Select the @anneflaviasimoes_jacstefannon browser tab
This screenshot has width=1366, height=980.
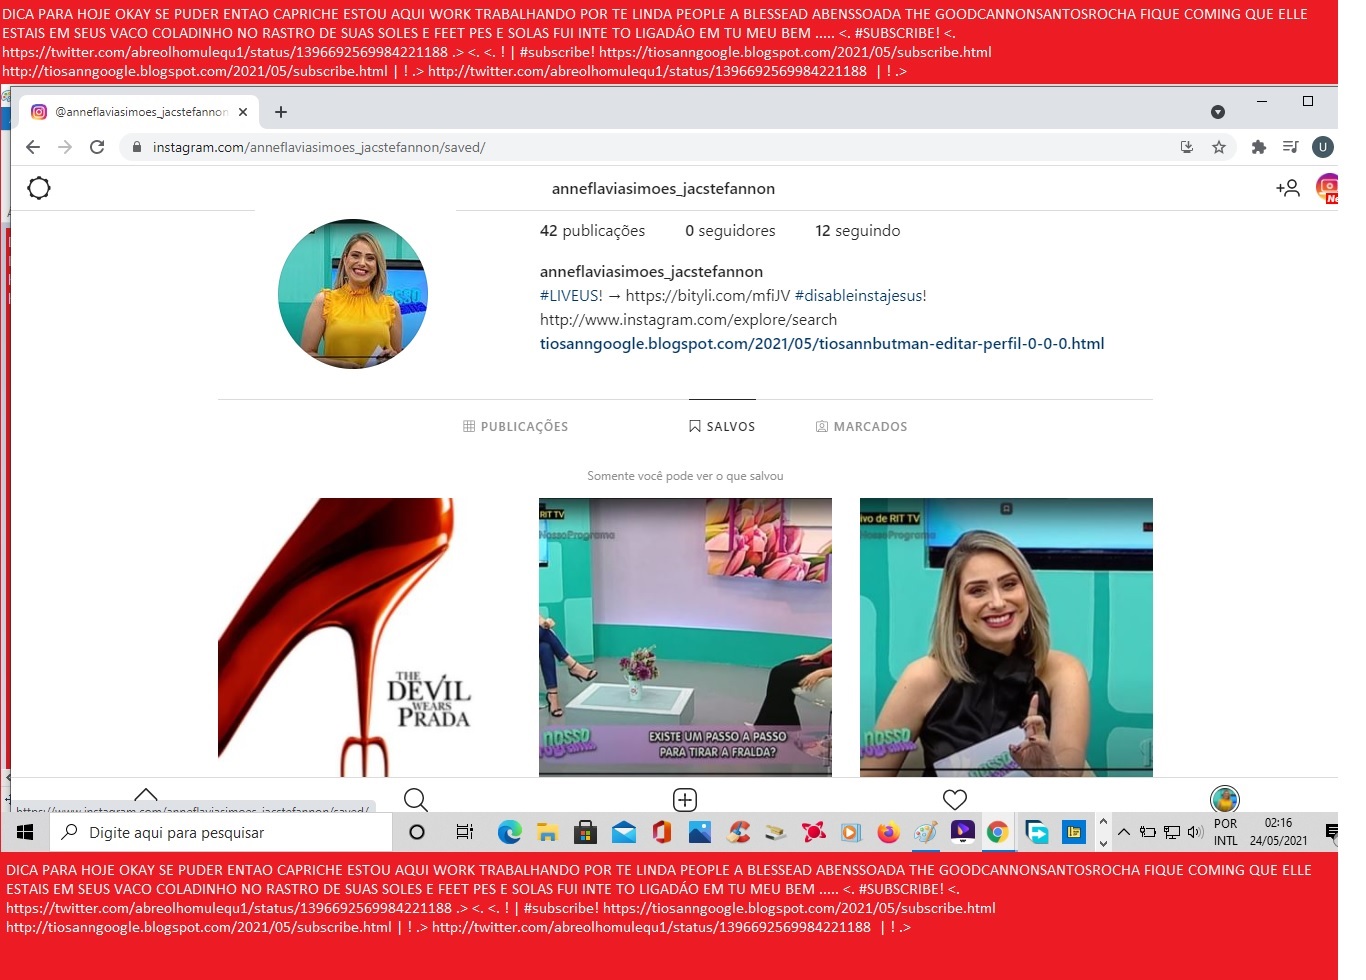(x=140, y=112)
